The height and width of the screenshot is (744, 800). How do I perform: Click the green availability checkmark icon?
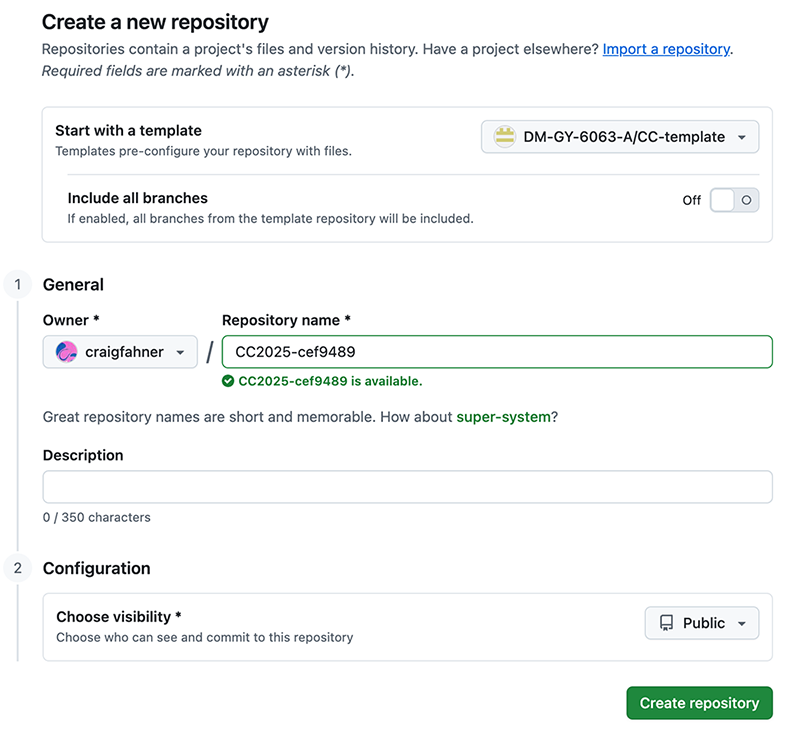[x=228, y=381]
